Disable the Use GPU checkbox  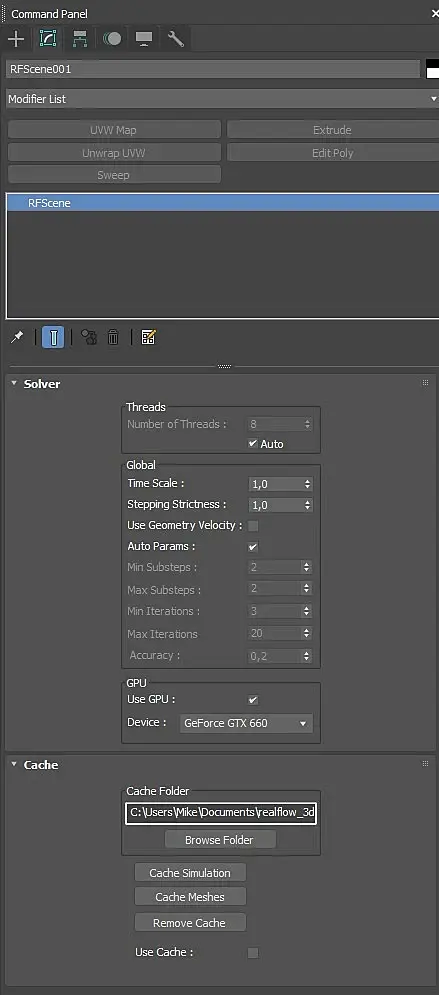coord(253,700)
